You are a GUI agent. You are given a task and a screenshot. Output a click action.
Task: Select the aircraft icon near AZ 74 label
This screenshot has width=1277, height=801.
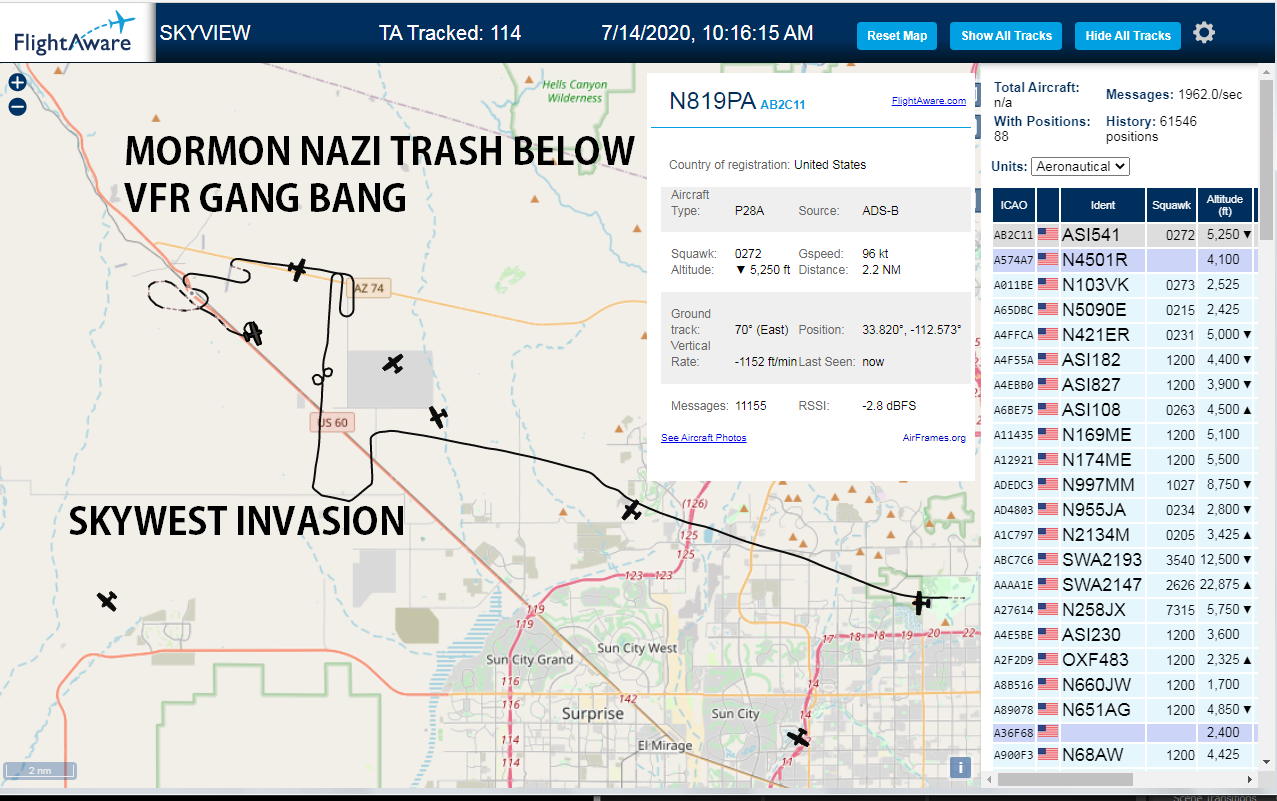coord(297,268)
